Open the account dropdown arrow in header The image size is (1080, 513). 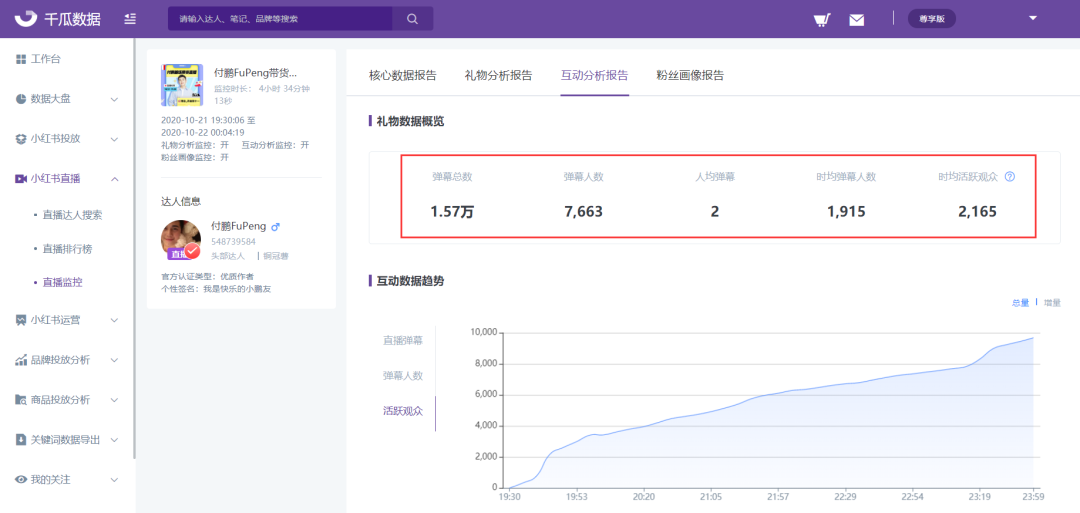1032,18
